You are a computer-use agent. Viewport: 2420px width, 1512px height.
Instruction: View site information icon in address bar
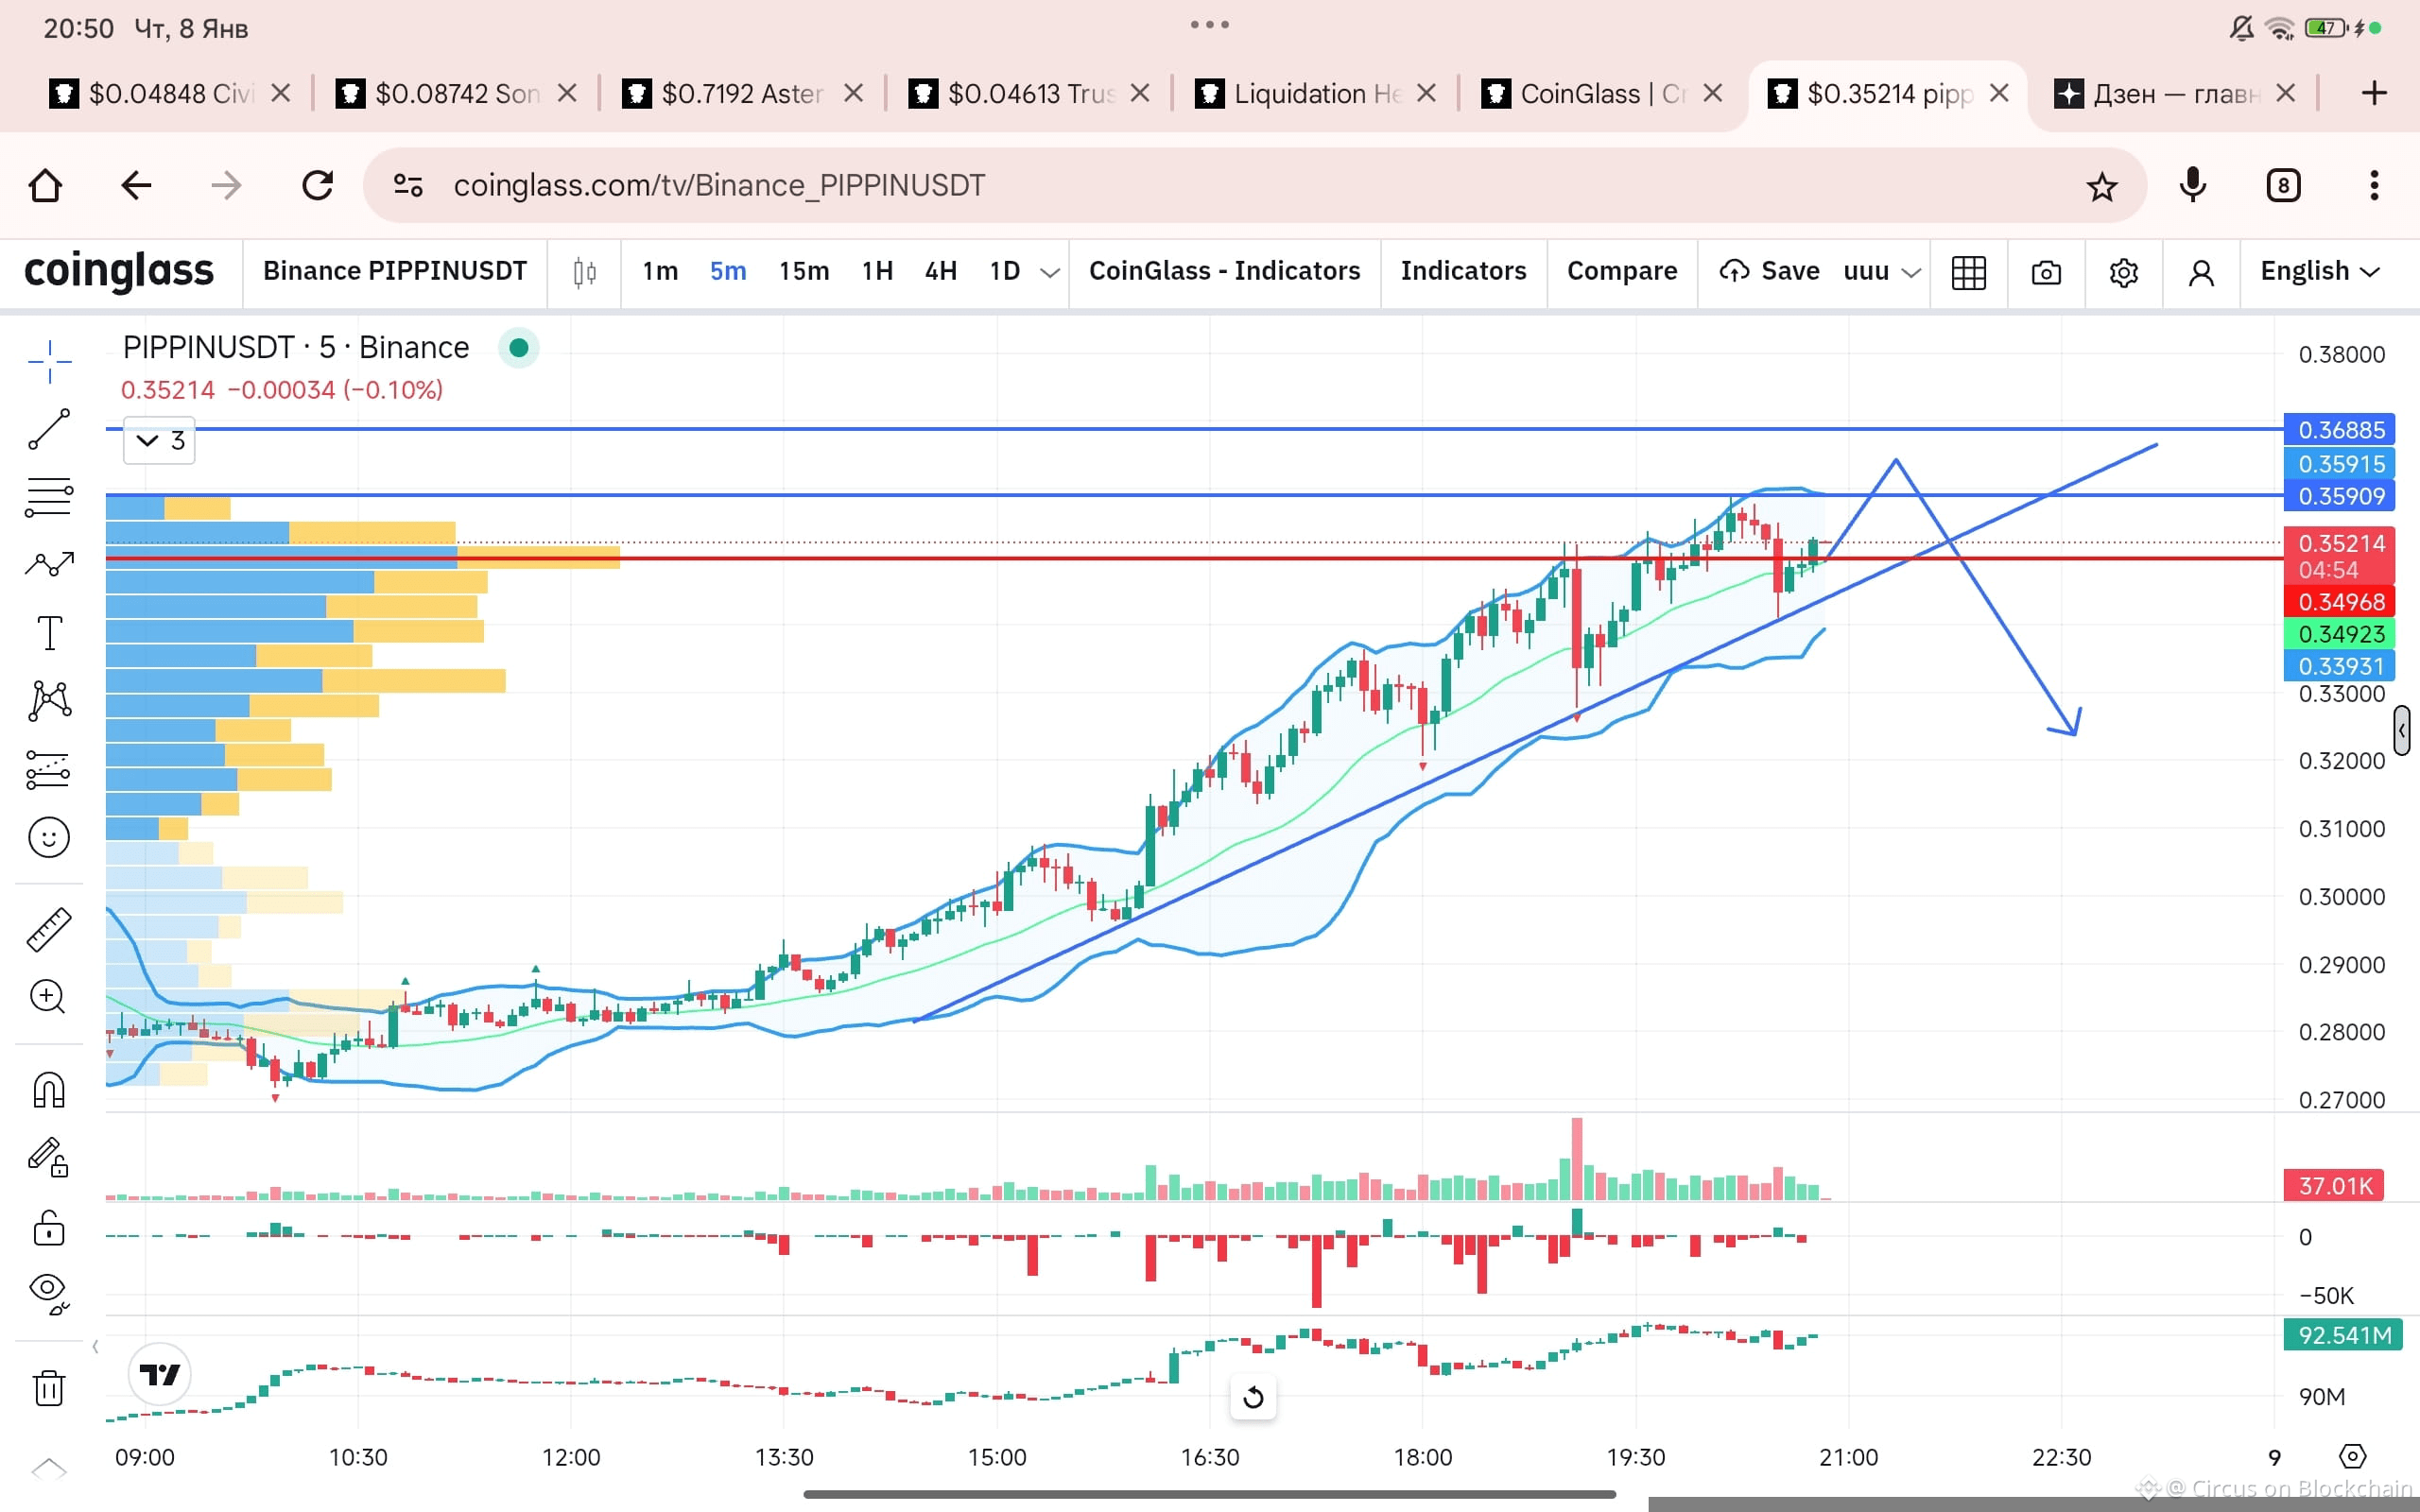pos(408,185)
